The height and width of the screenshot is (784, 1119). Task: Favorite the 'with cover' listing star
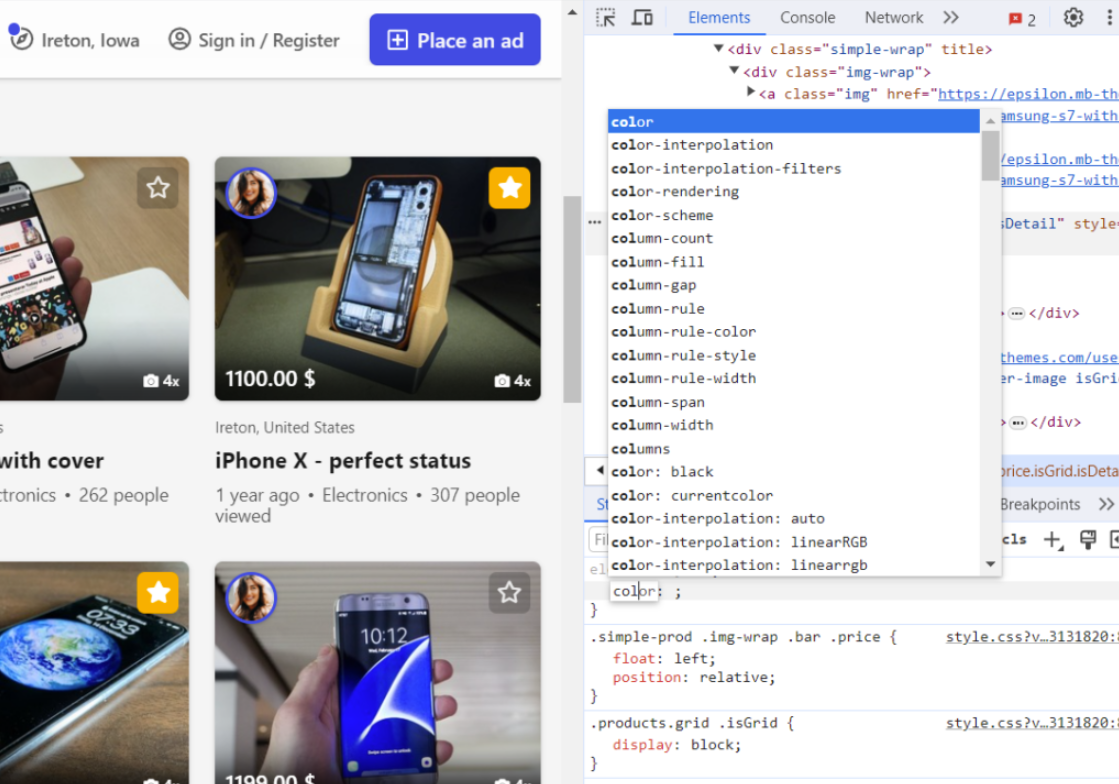[158, 188]
